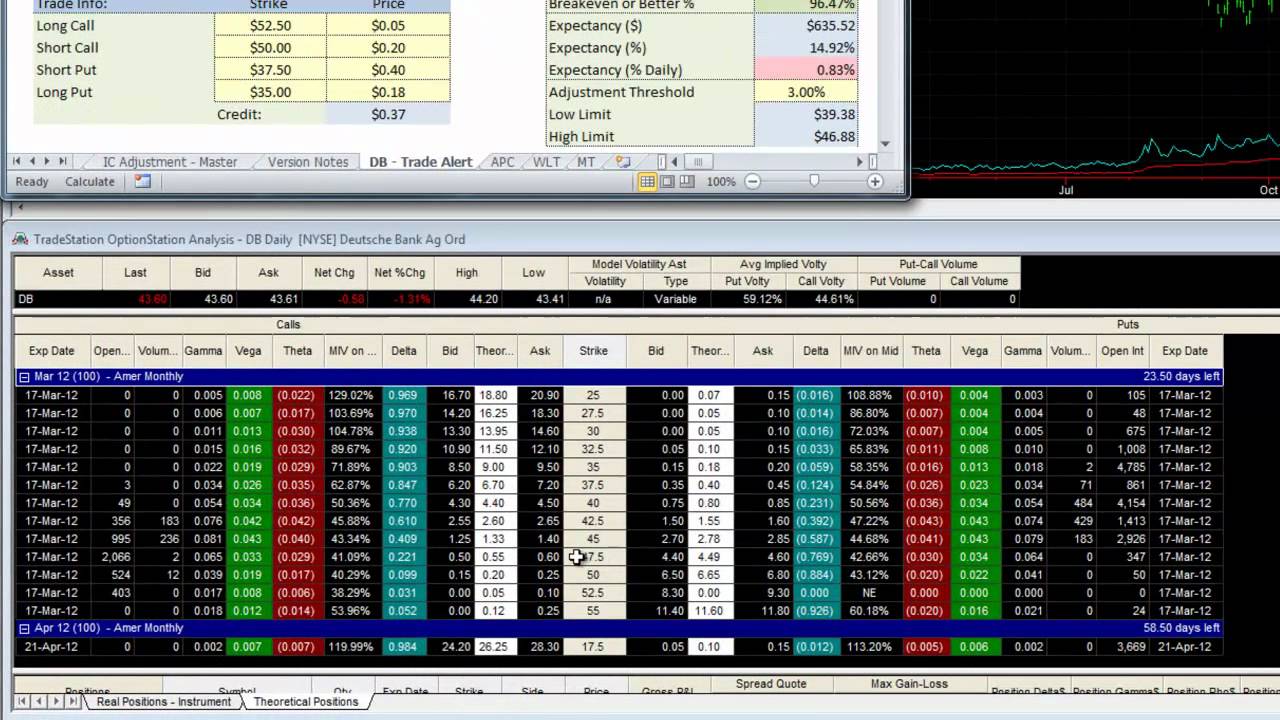Image resolution: width=1280 pixels, height=720 pixels.
Task: Click Excel next sheet navigation arrow
Action: [x=47, y=161]
